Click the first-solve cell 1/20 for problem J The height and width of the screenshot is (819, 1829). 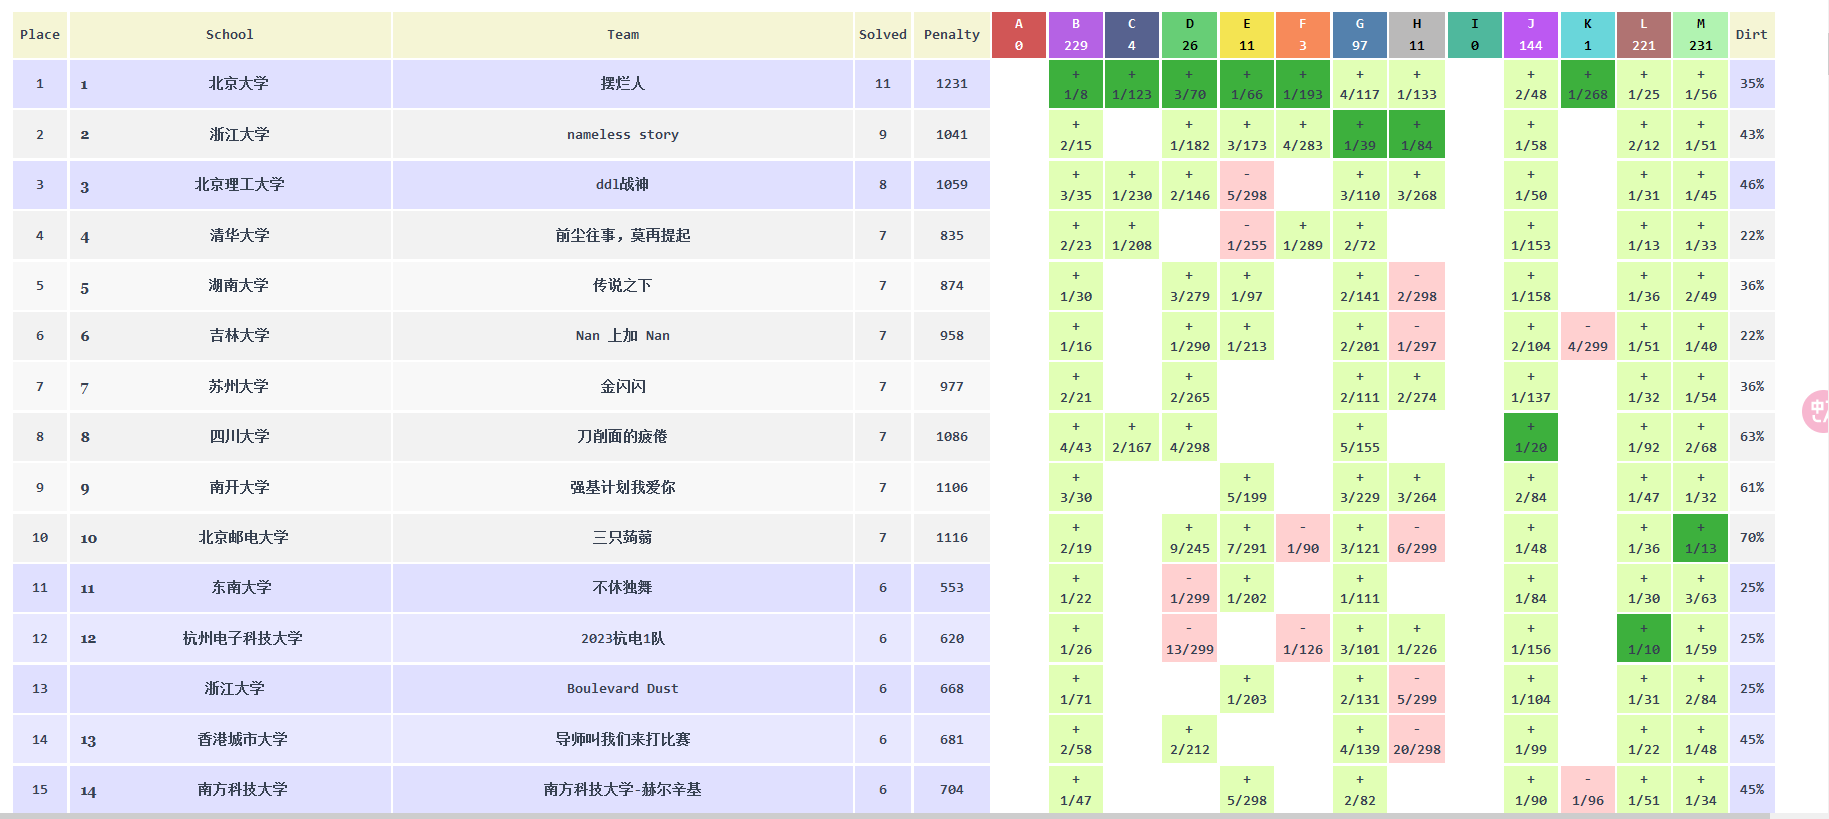click(1530, 437)
